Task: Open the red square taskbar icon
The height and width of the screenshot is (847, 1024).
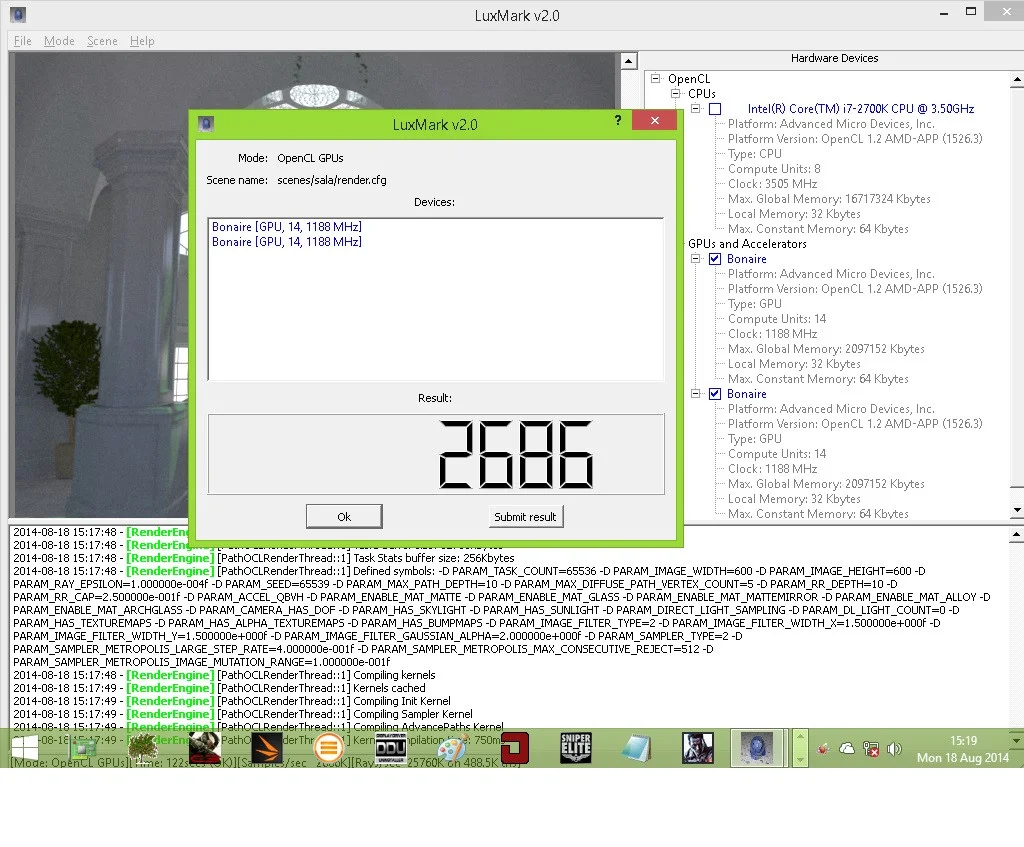Action: point(514,748)
